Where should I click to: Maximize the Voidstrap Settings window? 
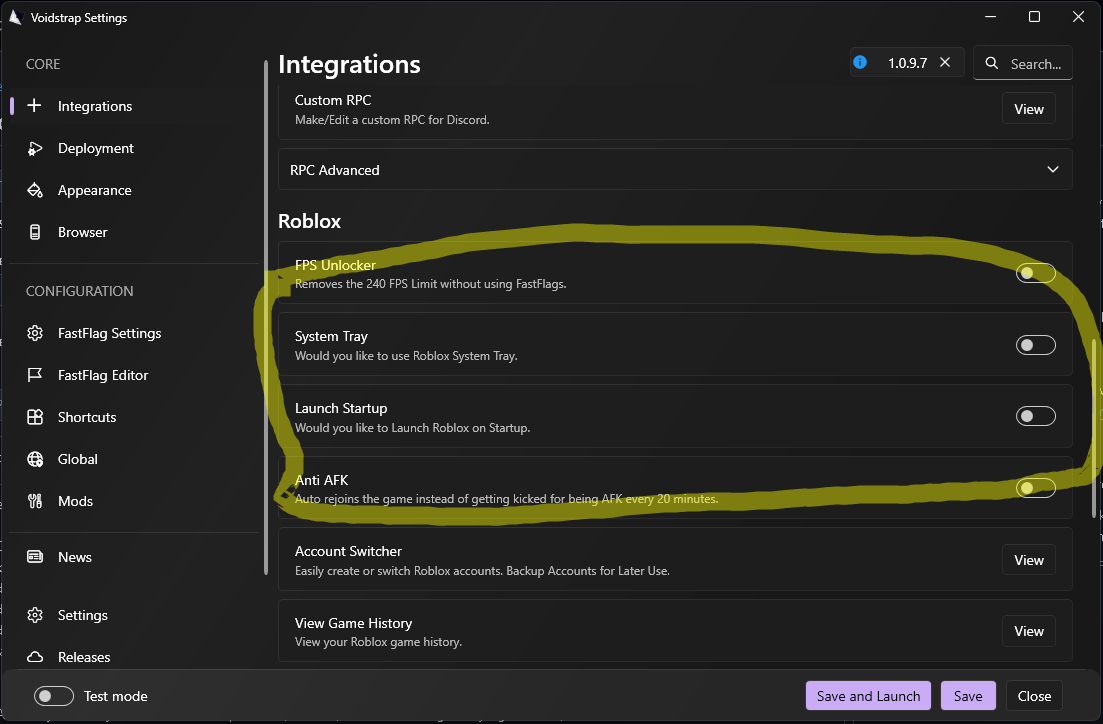pyautogui.click(x=1034, y=17)
